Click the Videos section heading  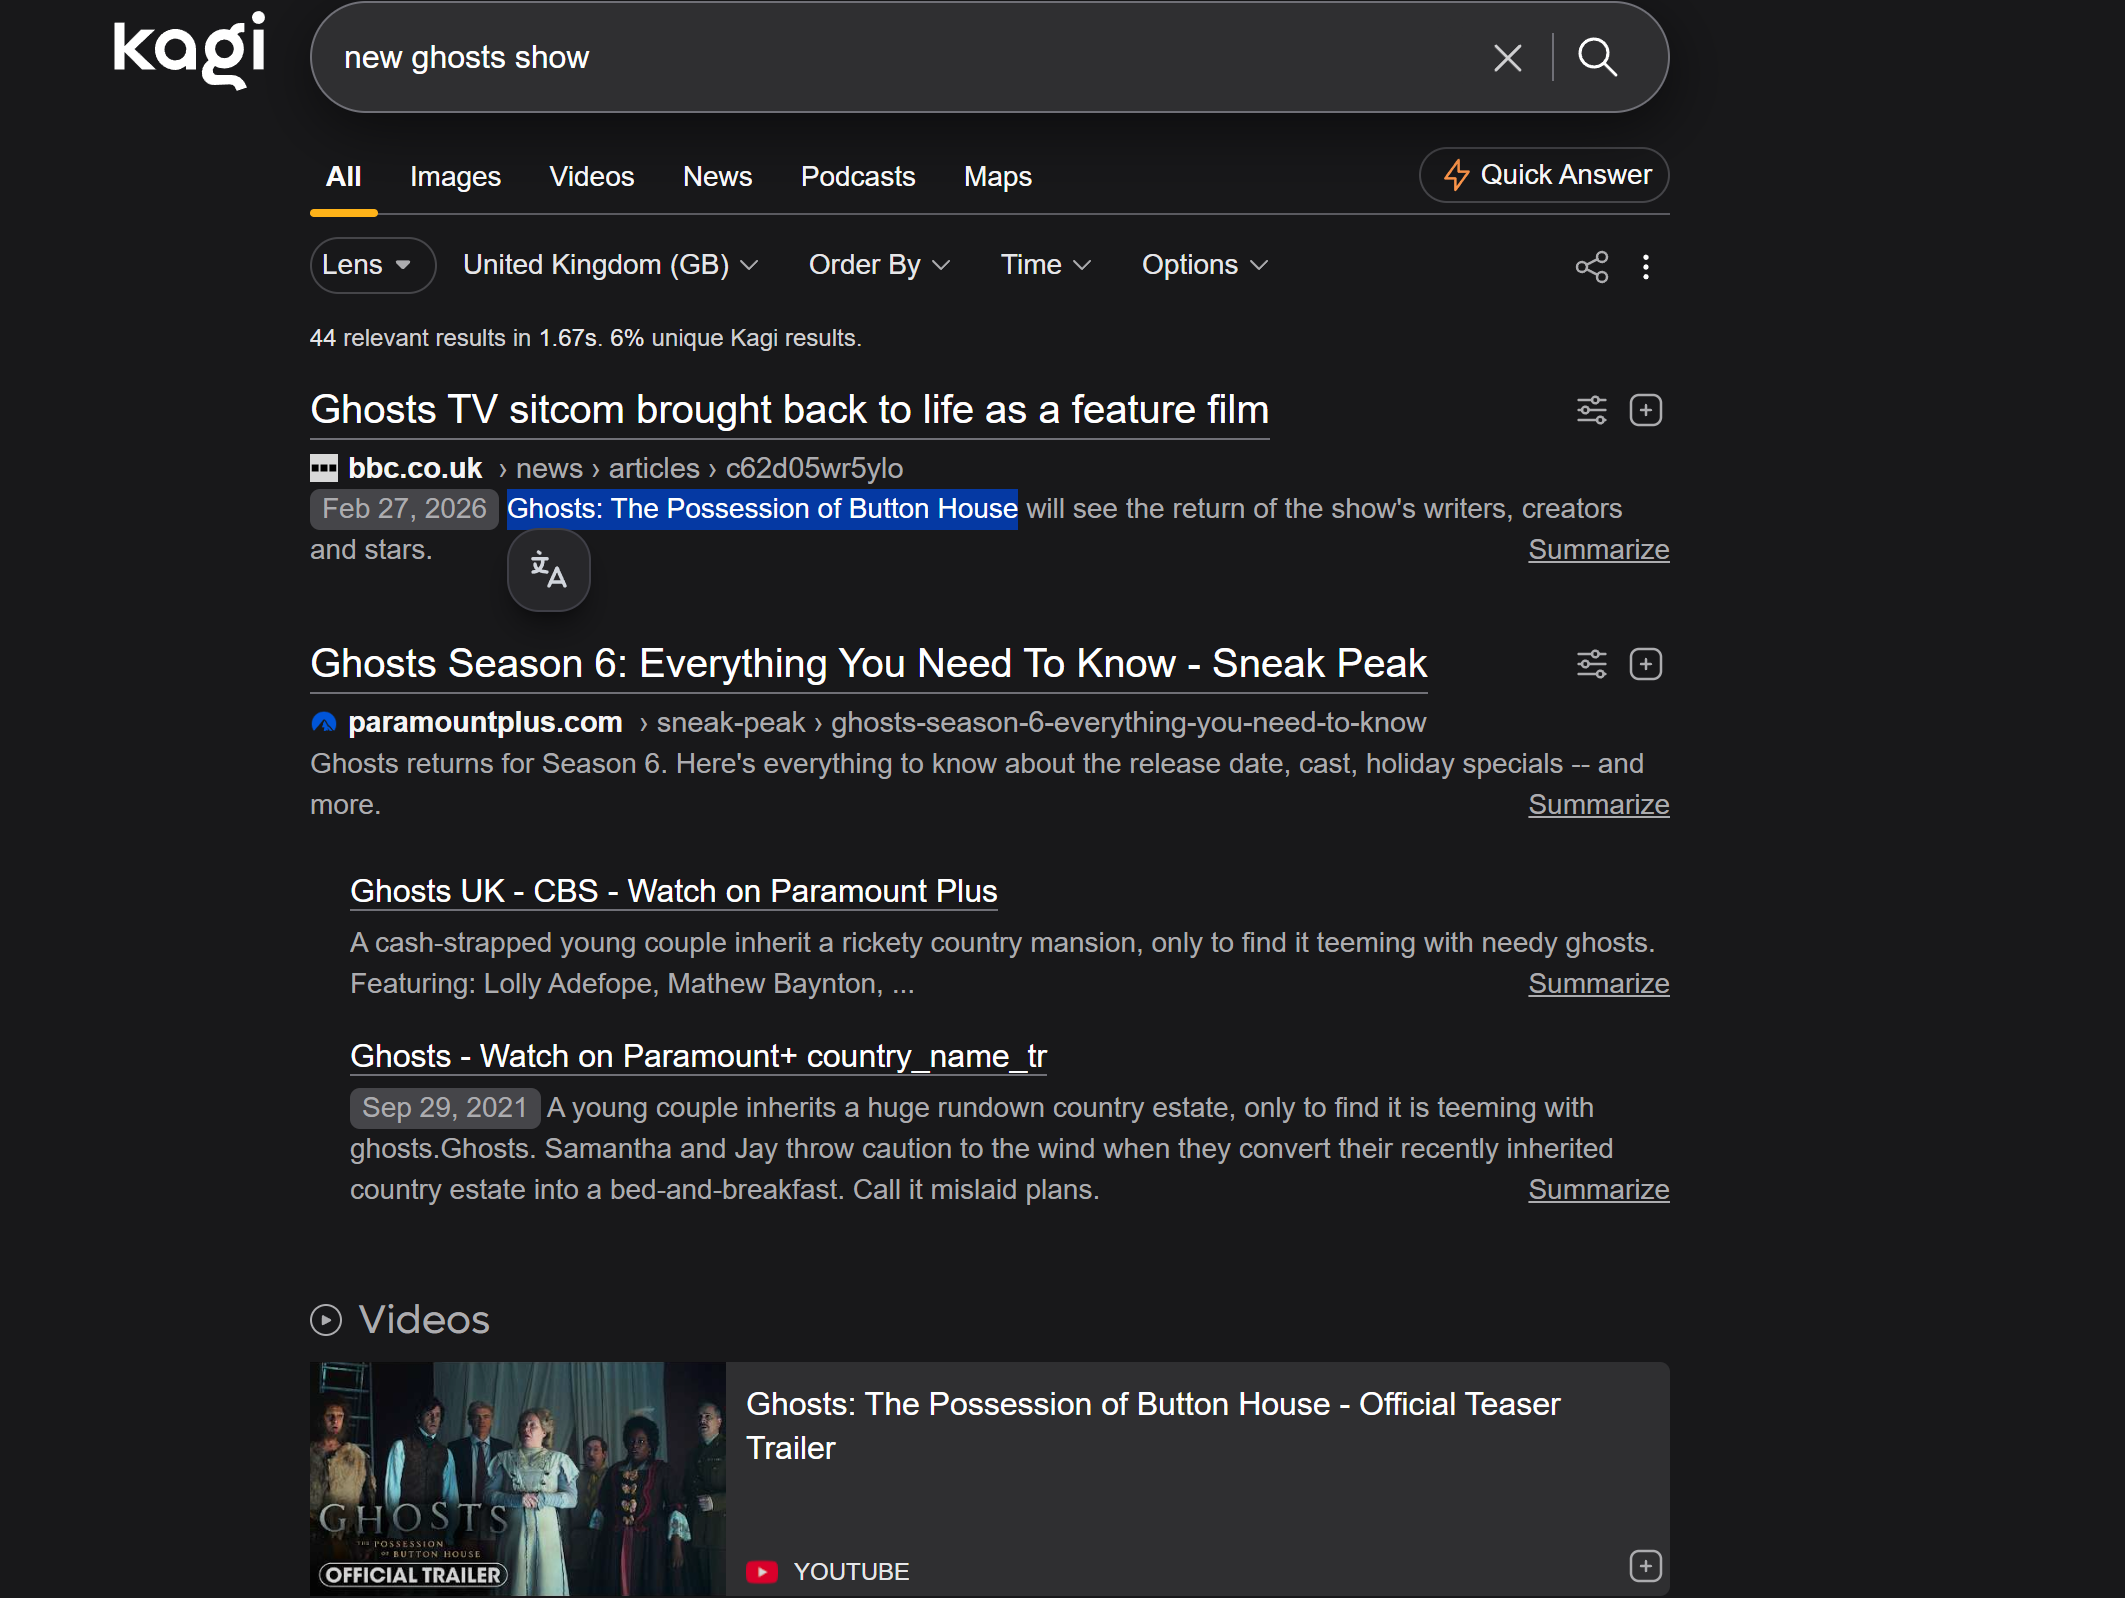[424, 1320]
